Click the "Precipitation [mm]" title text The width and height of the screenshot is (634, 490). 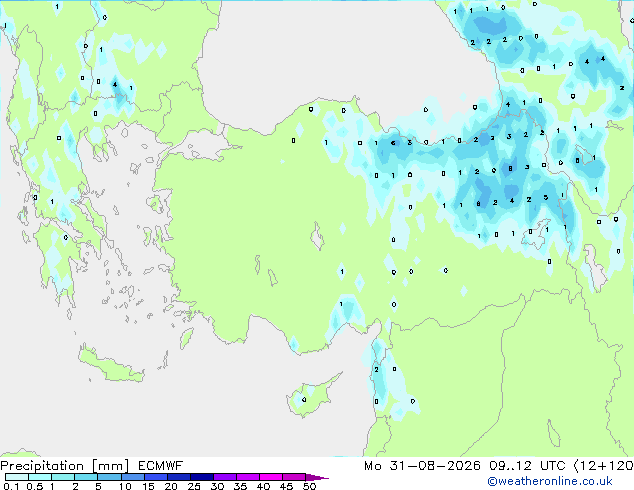[65, 466]
